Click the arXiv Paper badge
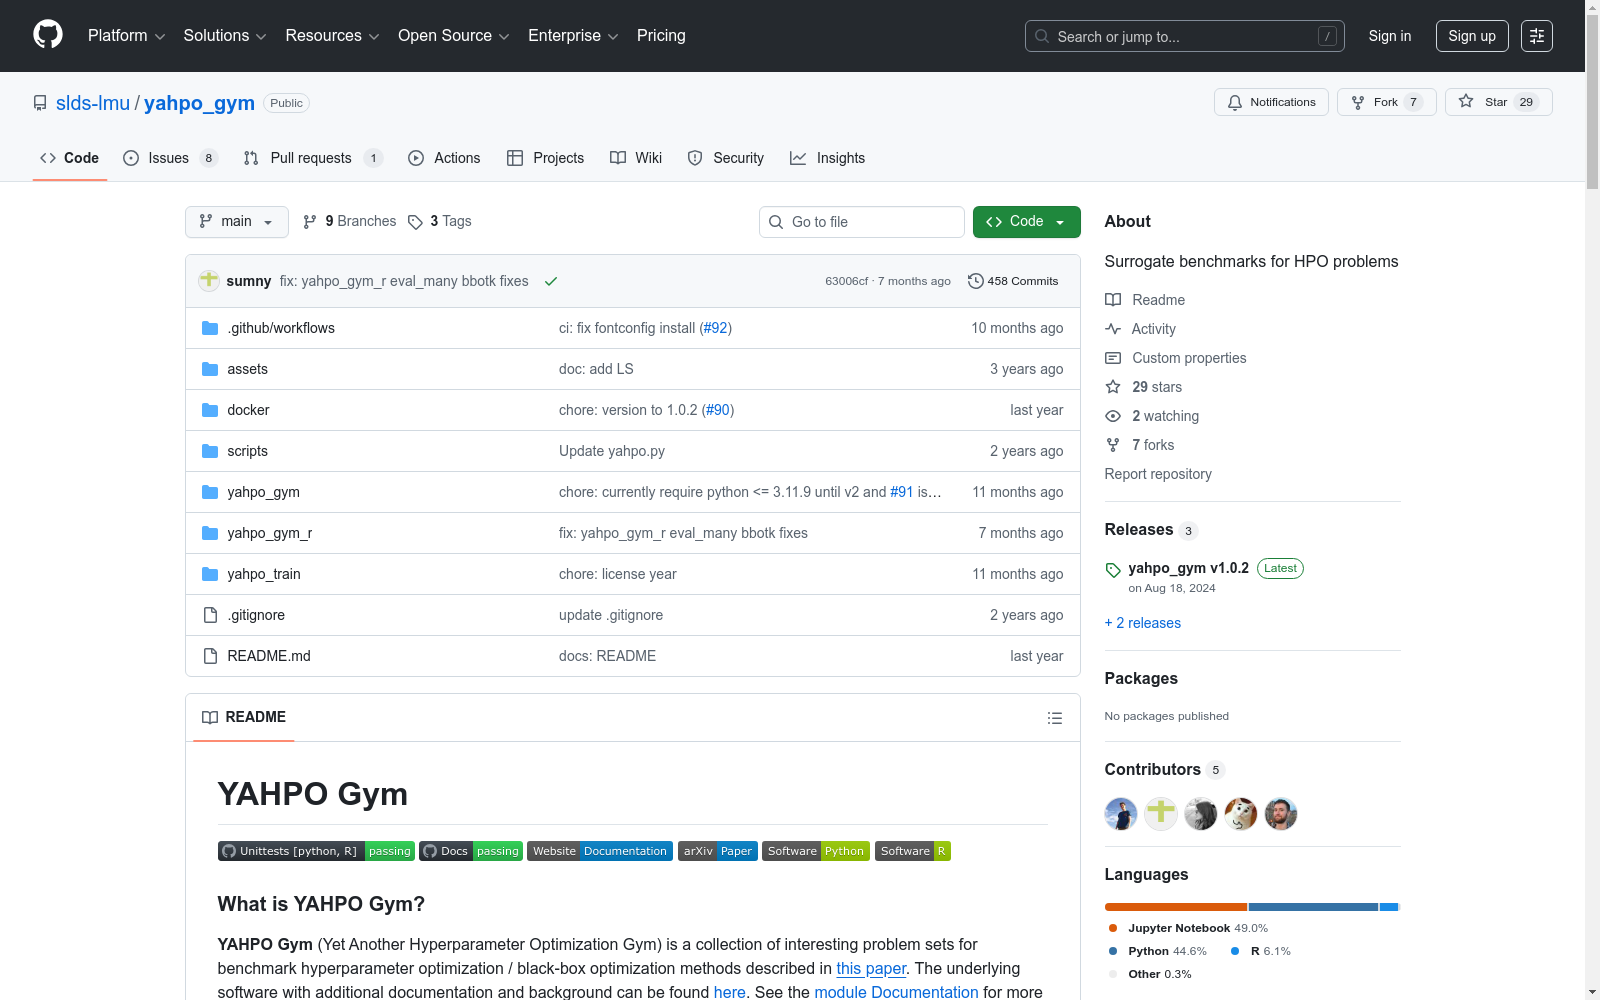The width and height of the screenshot is (1600, 1000). pyautogui.click(x=718, y=851)
